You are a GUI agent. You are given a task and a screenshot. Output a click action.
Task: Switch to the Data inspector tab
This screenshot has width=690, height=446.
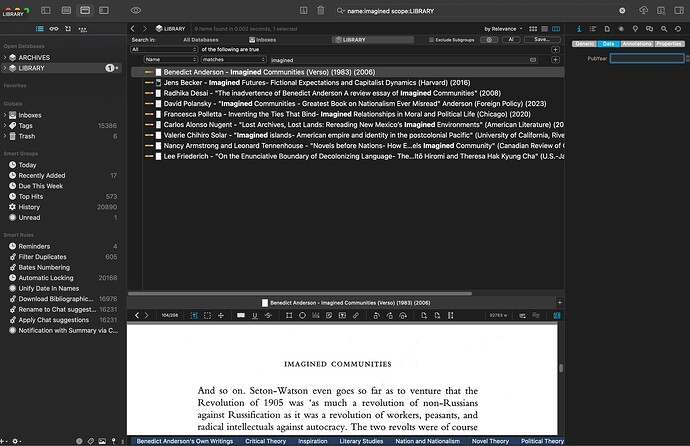pos(609,44)
